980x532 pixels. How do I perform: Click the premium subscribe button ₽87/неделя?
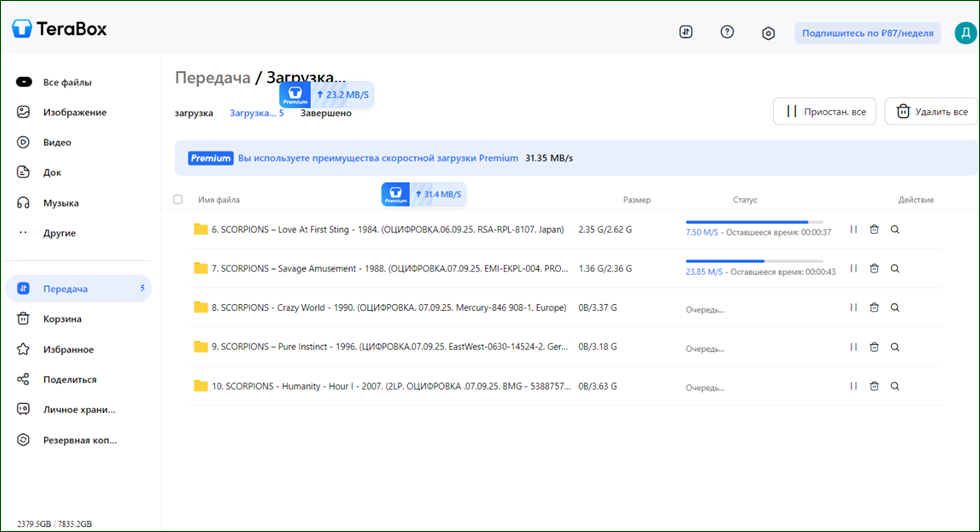coord(868,33)
